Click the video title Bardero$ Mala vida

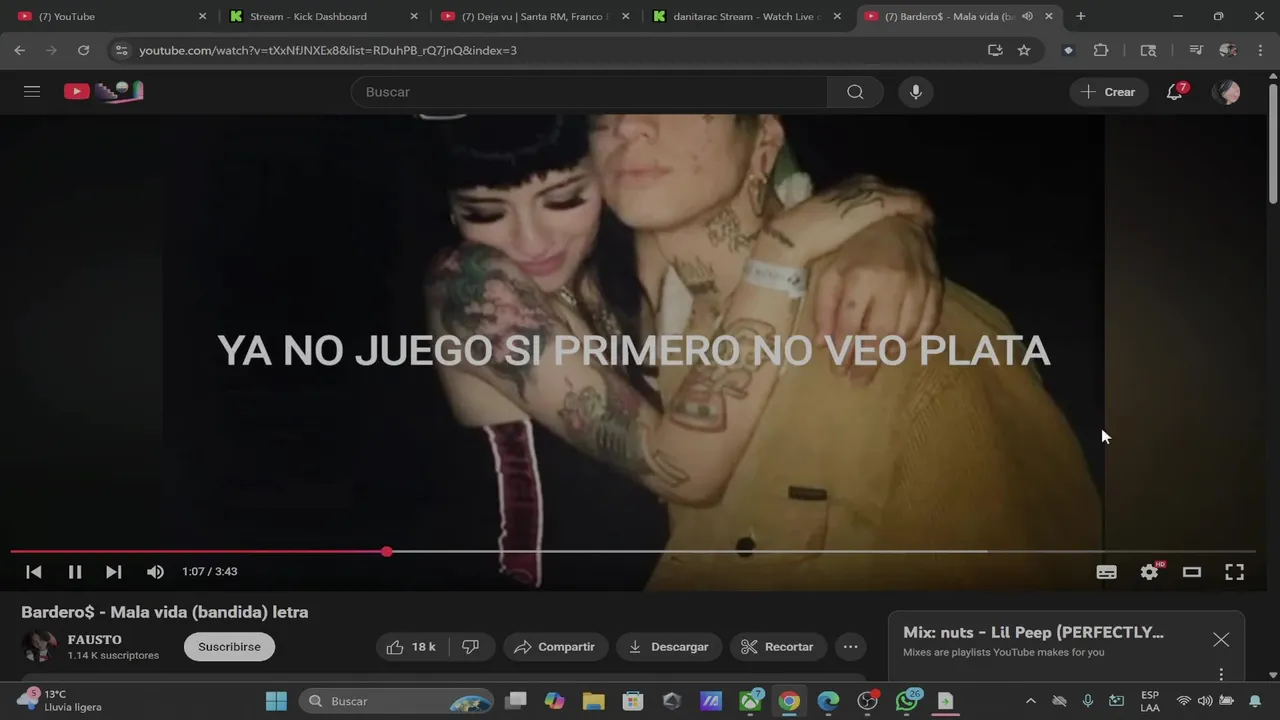(165, 612)
